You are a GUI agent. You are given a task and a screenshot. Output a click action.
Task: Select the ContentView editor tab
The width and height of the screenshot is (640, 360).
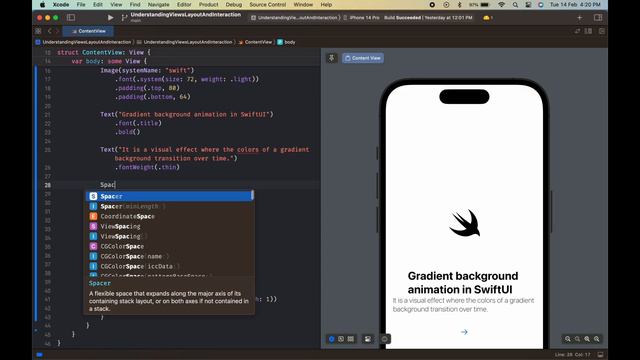pyautogui.click(x=88, y=31)
